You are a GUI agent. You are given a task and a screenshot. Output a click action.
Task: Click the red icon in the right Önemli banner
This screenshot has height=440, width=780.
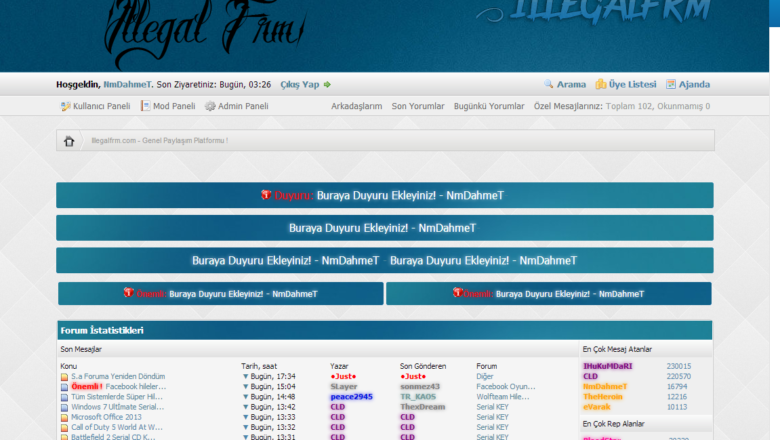(x=458, y=292)
